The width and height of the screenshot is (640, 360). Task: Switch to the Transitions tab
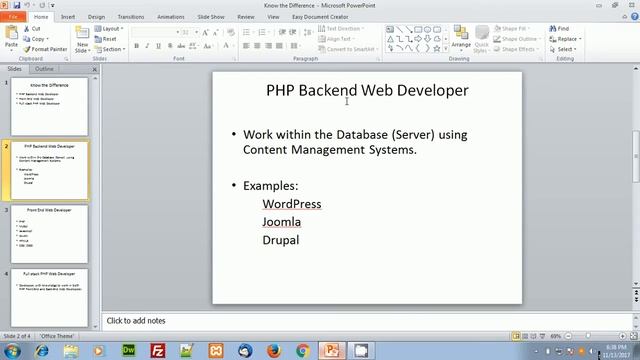pyautogui.click(x=131, y=17)
